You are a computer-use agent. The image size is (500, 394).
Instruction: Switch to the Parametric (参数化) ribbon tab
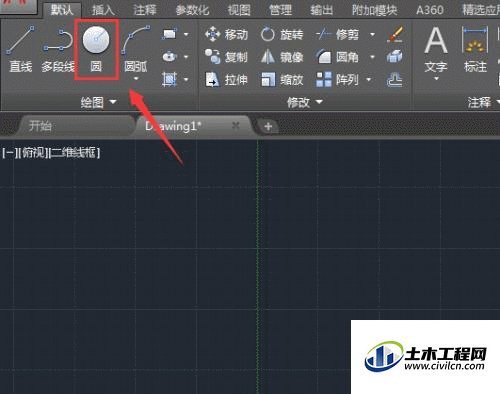192,10
